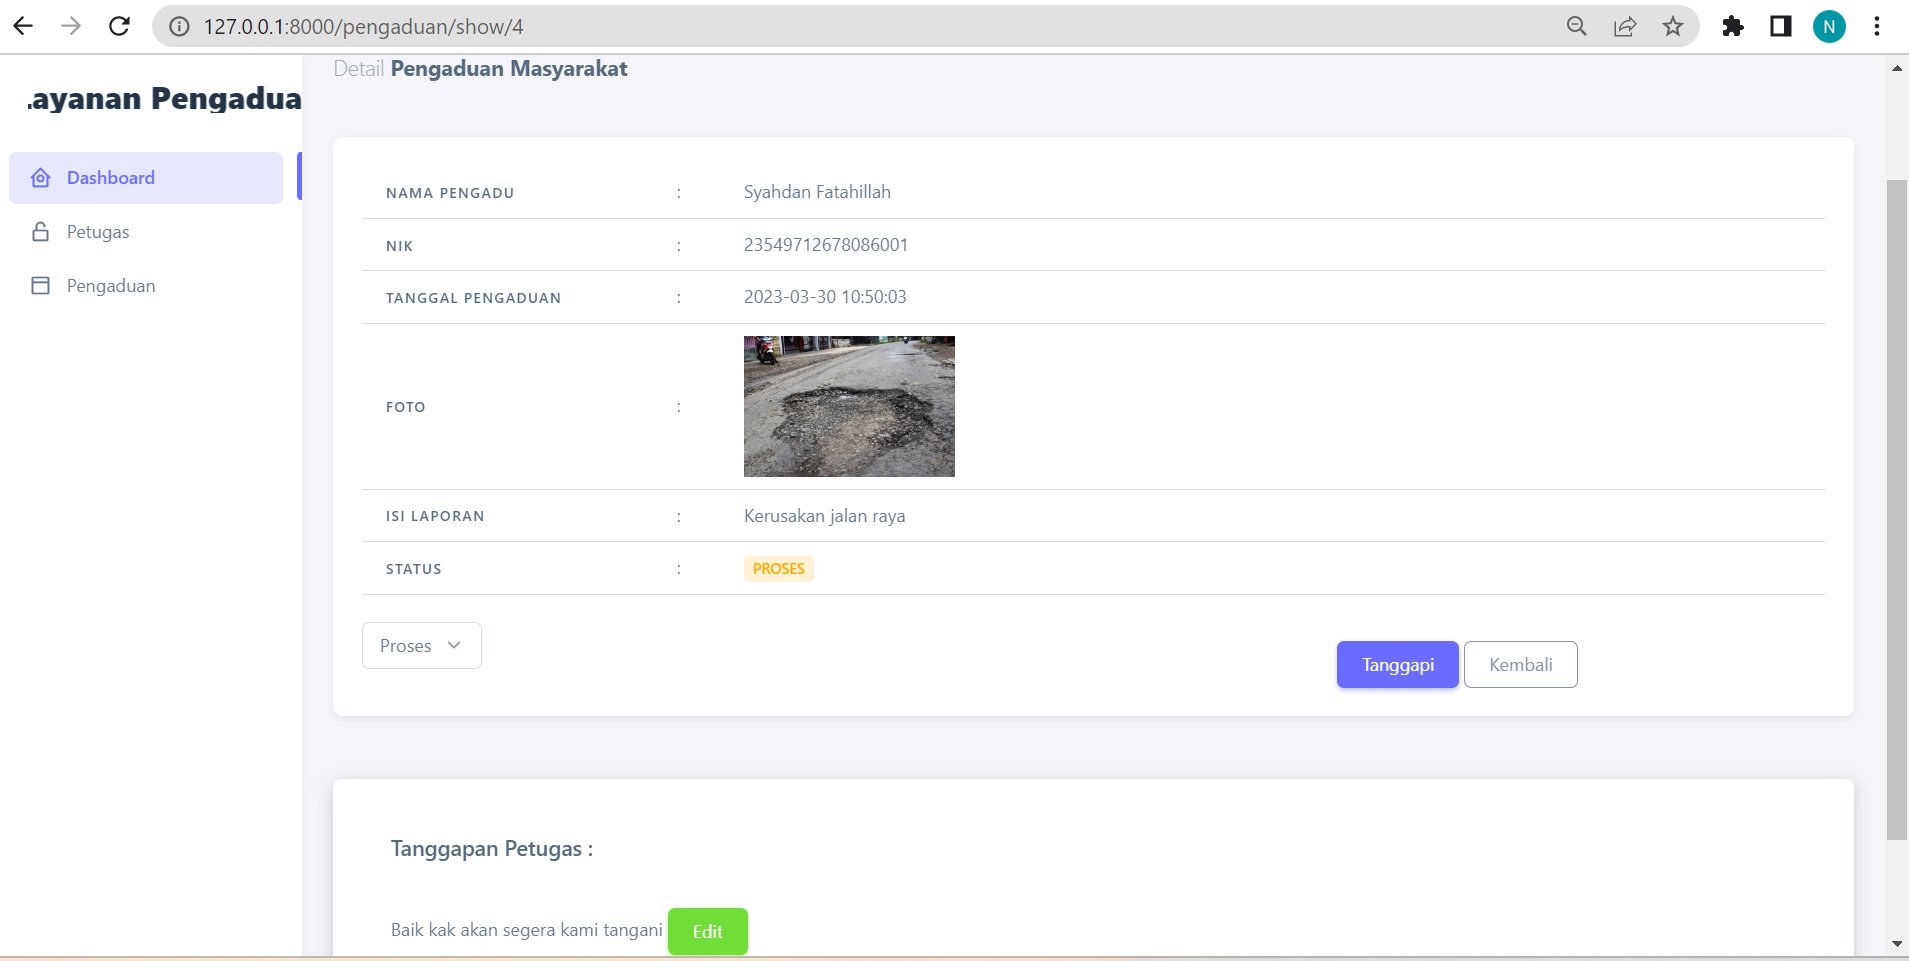Click the URL address bar field

(x=860, y=26)
